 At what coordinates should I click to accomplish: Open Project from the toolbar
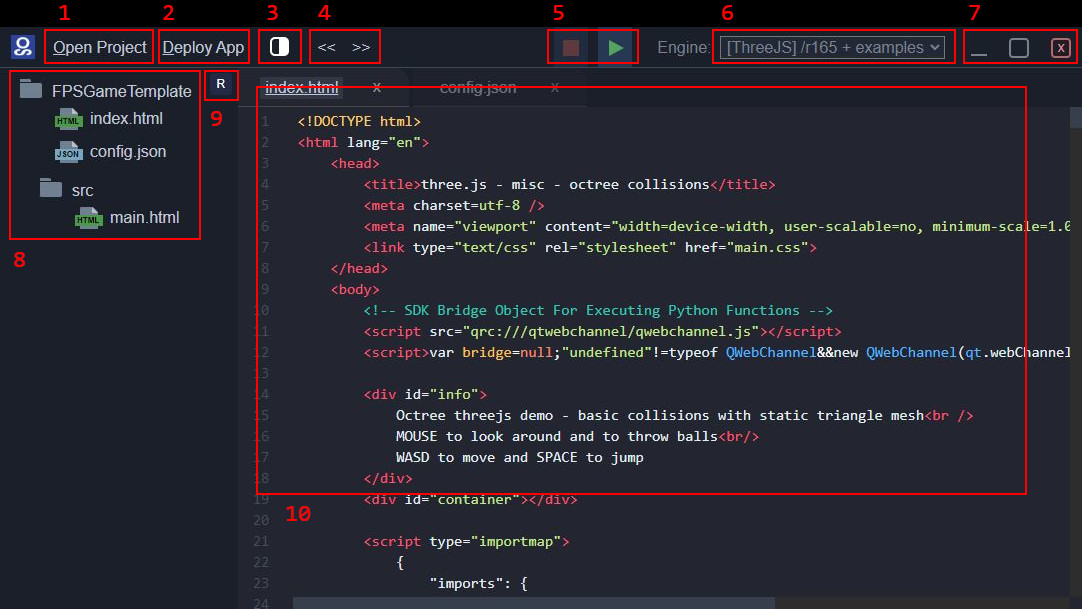coord(99,47)
